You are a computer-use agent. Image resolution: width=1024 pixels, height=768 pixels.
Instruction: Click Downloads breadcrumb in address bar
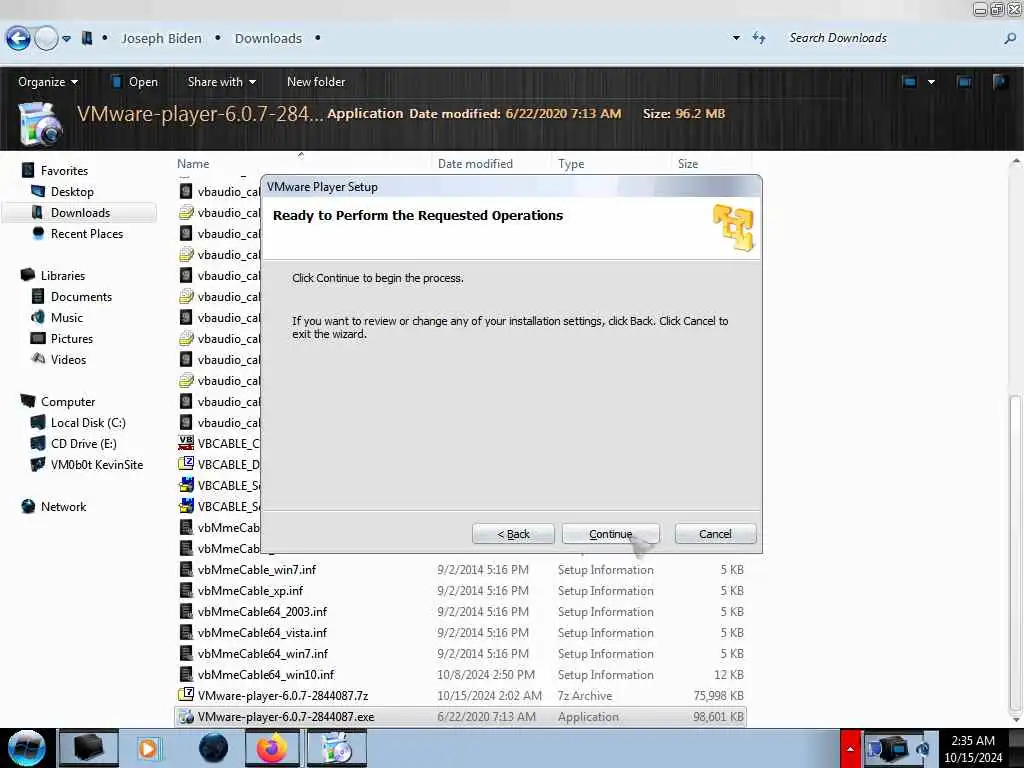click(268, 39)
